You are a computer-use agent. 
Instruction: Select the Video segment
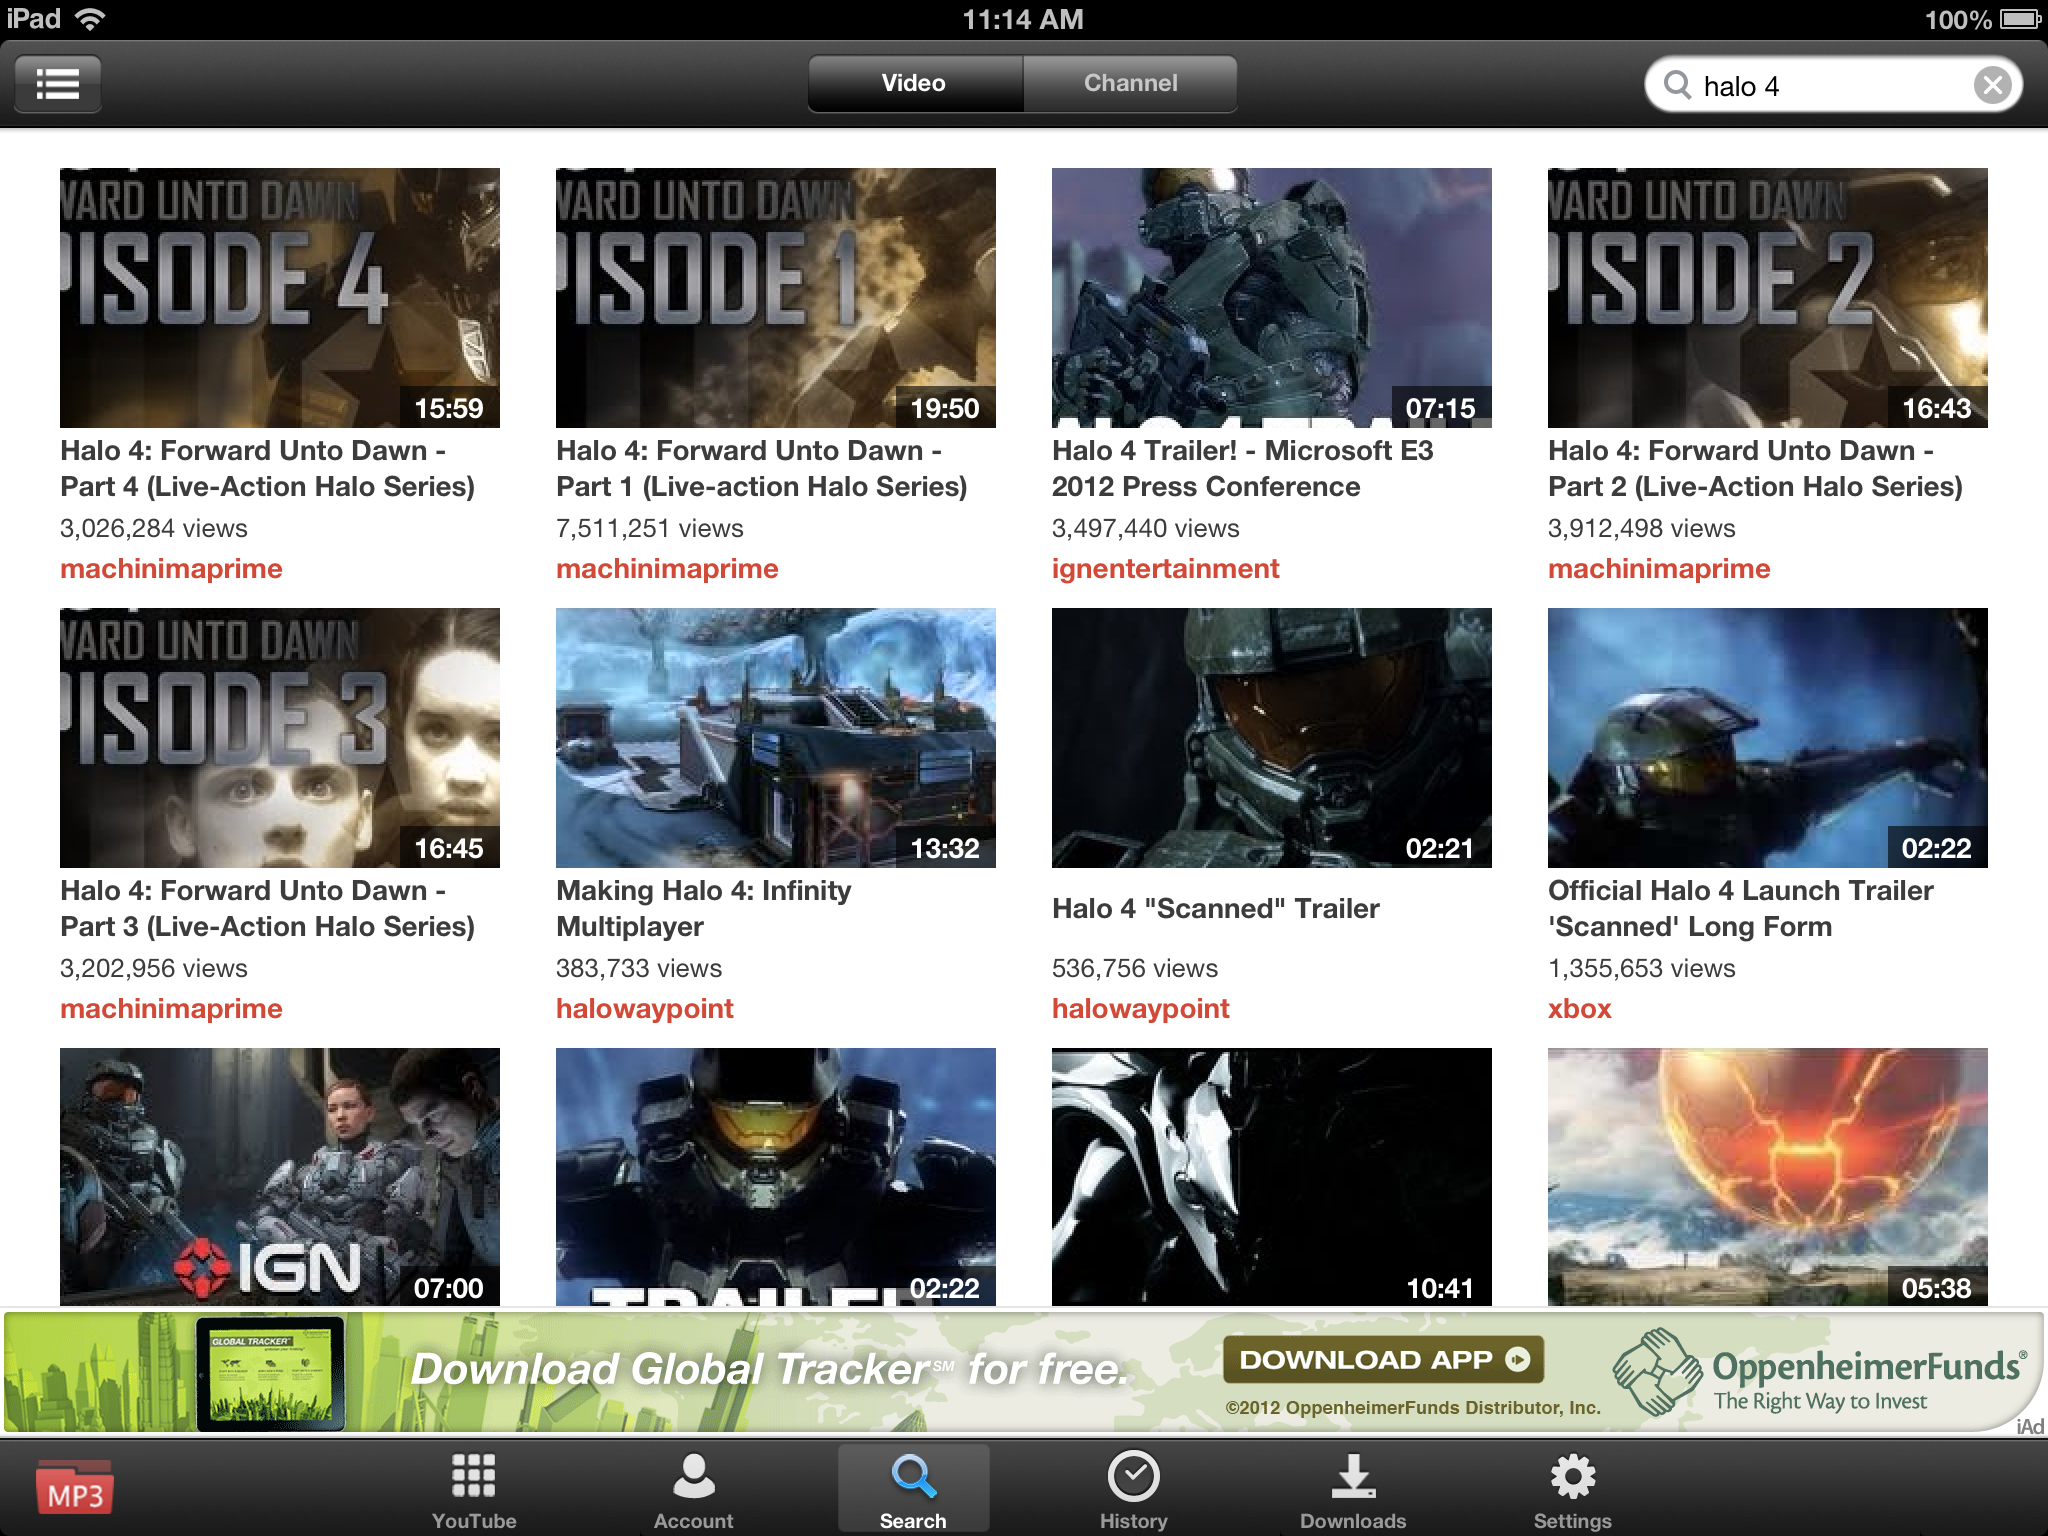(915, 83)
